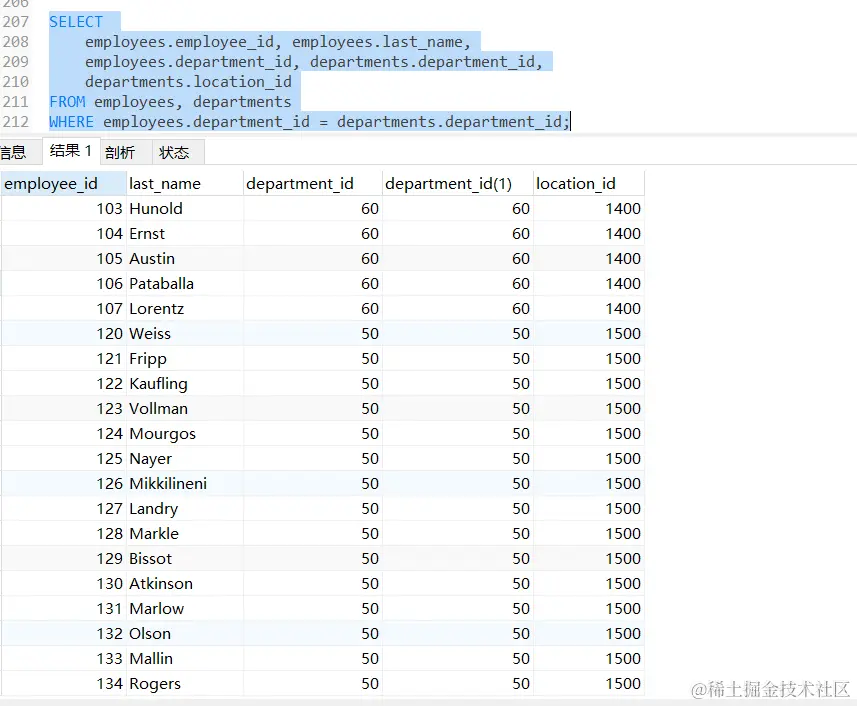Click first department_id value in Fripp's row
The width and height of the screenshot is (857, 706).
313,359
